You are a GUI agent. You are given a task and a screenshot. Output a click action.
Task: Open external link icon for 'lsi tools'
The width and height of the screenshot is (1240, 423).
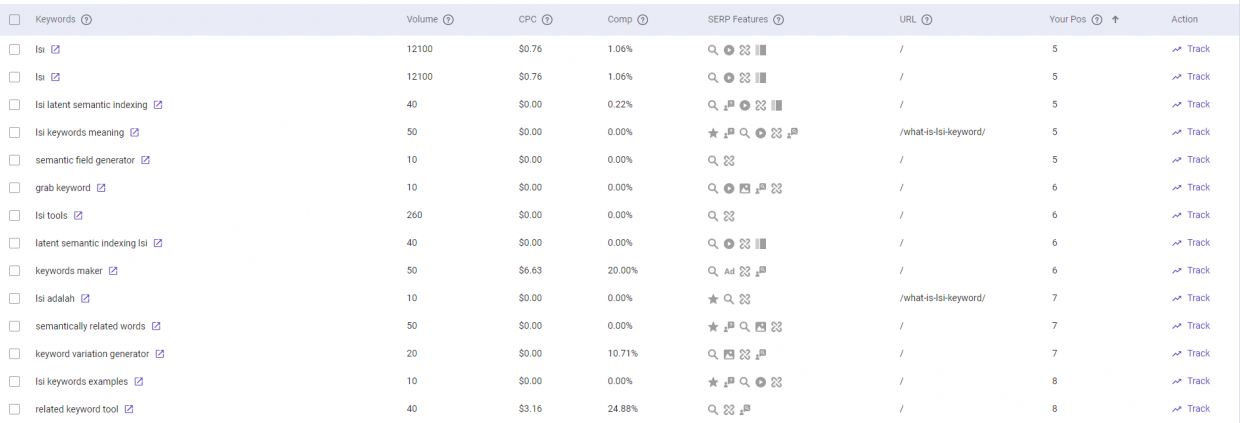[x=78, y=215]
